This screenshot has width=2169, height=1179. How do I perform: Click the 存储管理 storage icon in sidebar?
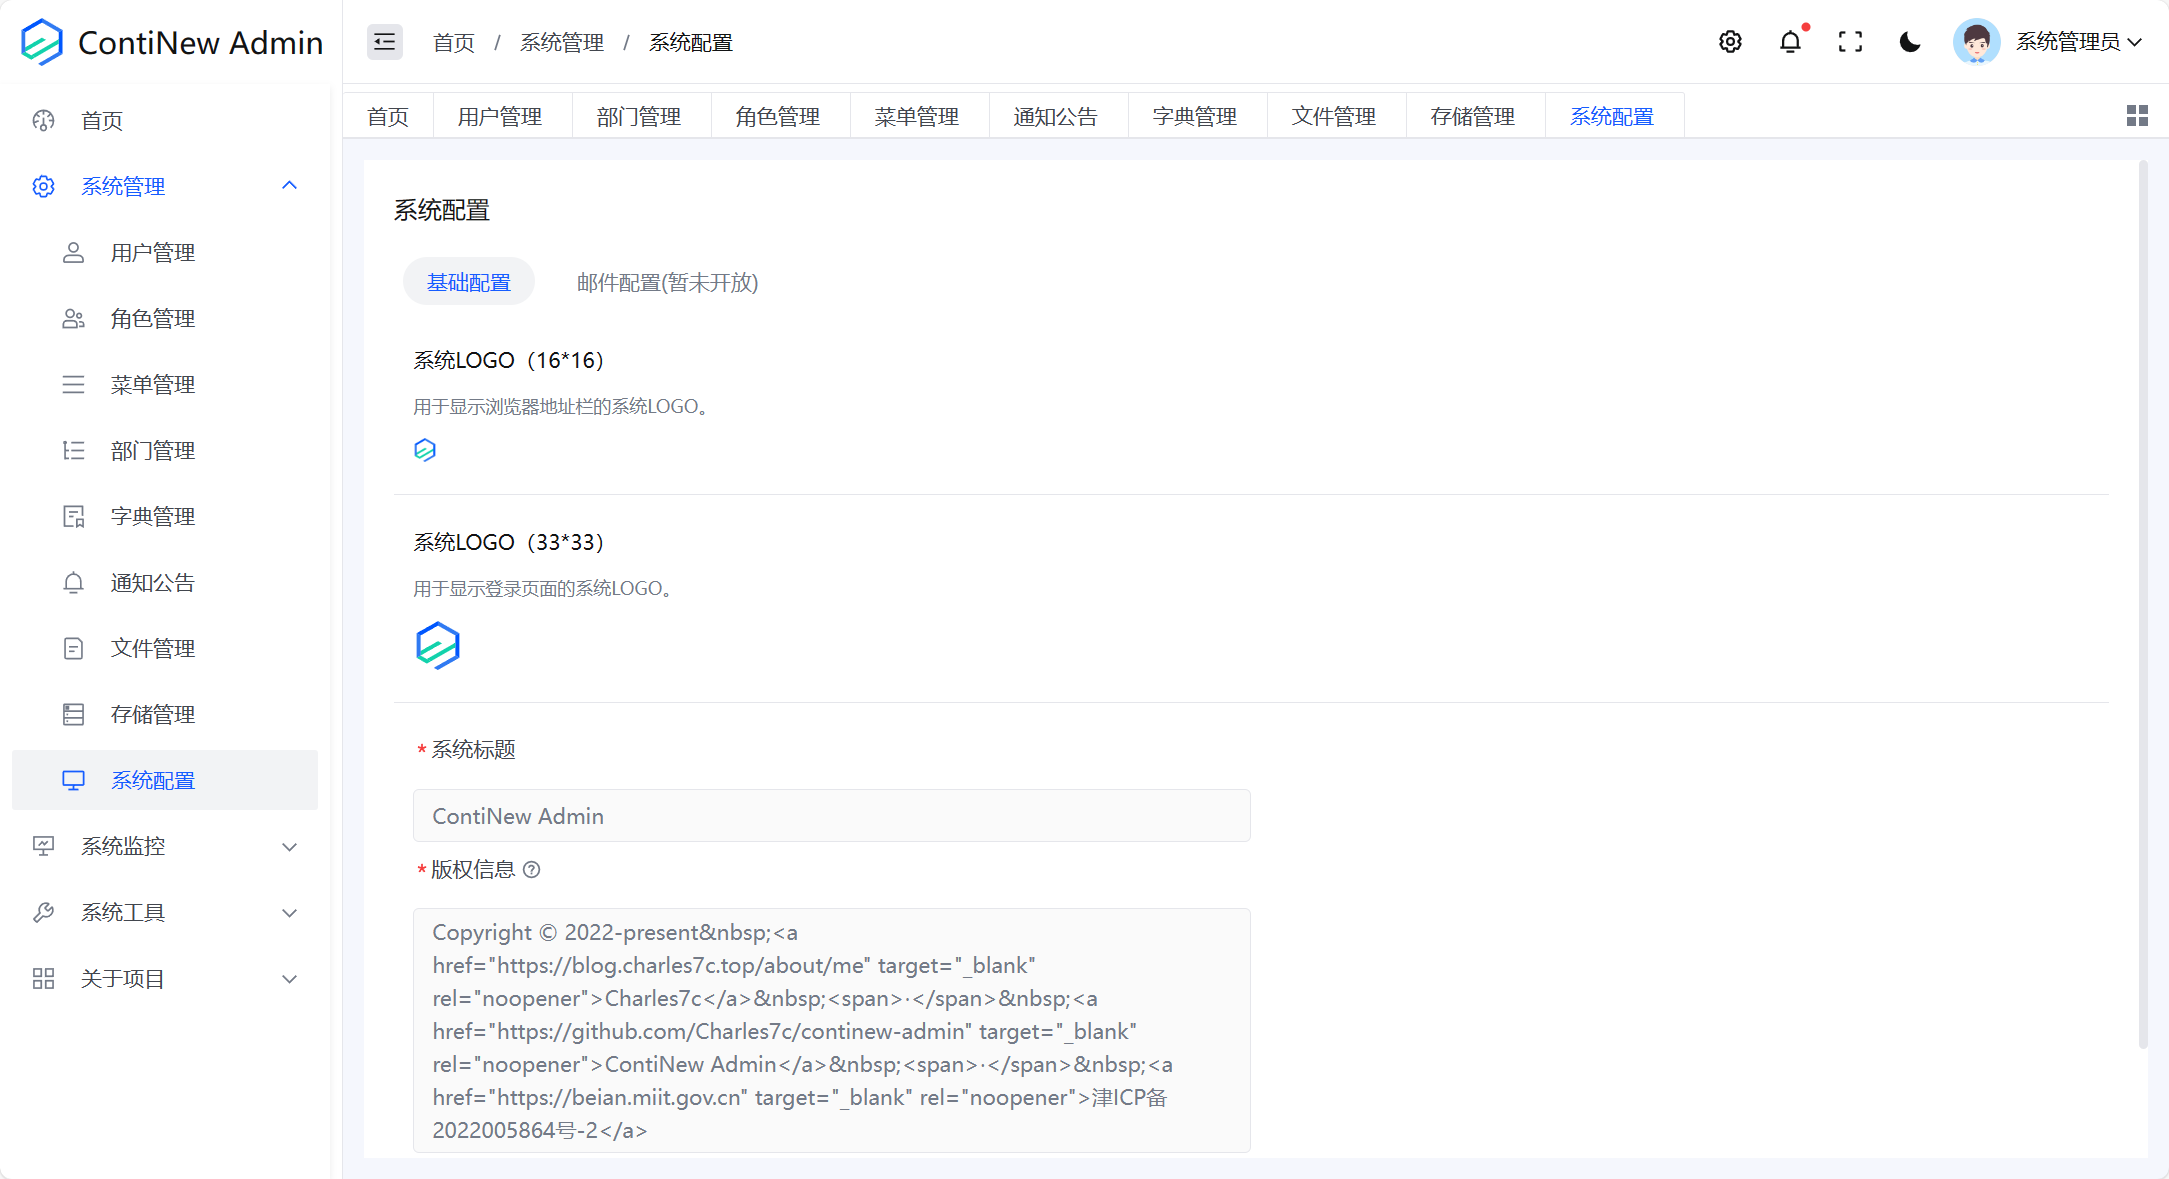[x=73, y=714]
